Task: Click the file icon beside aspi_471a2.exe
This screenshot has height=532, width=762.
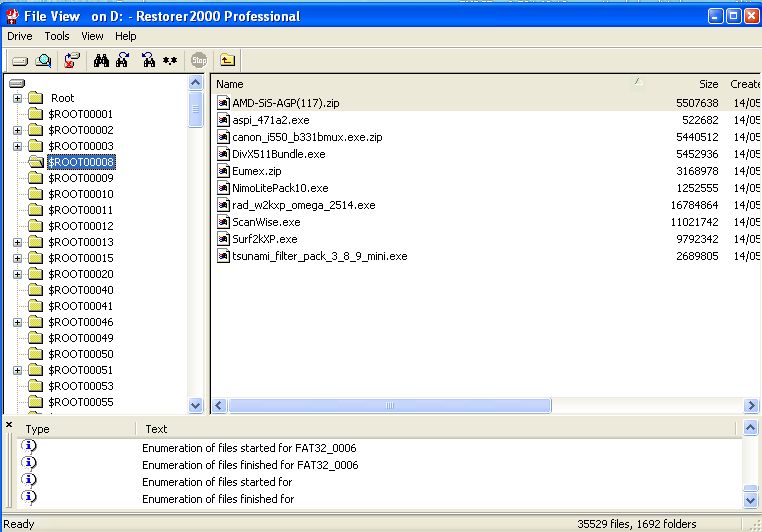Action: click(x=223, y=120)
